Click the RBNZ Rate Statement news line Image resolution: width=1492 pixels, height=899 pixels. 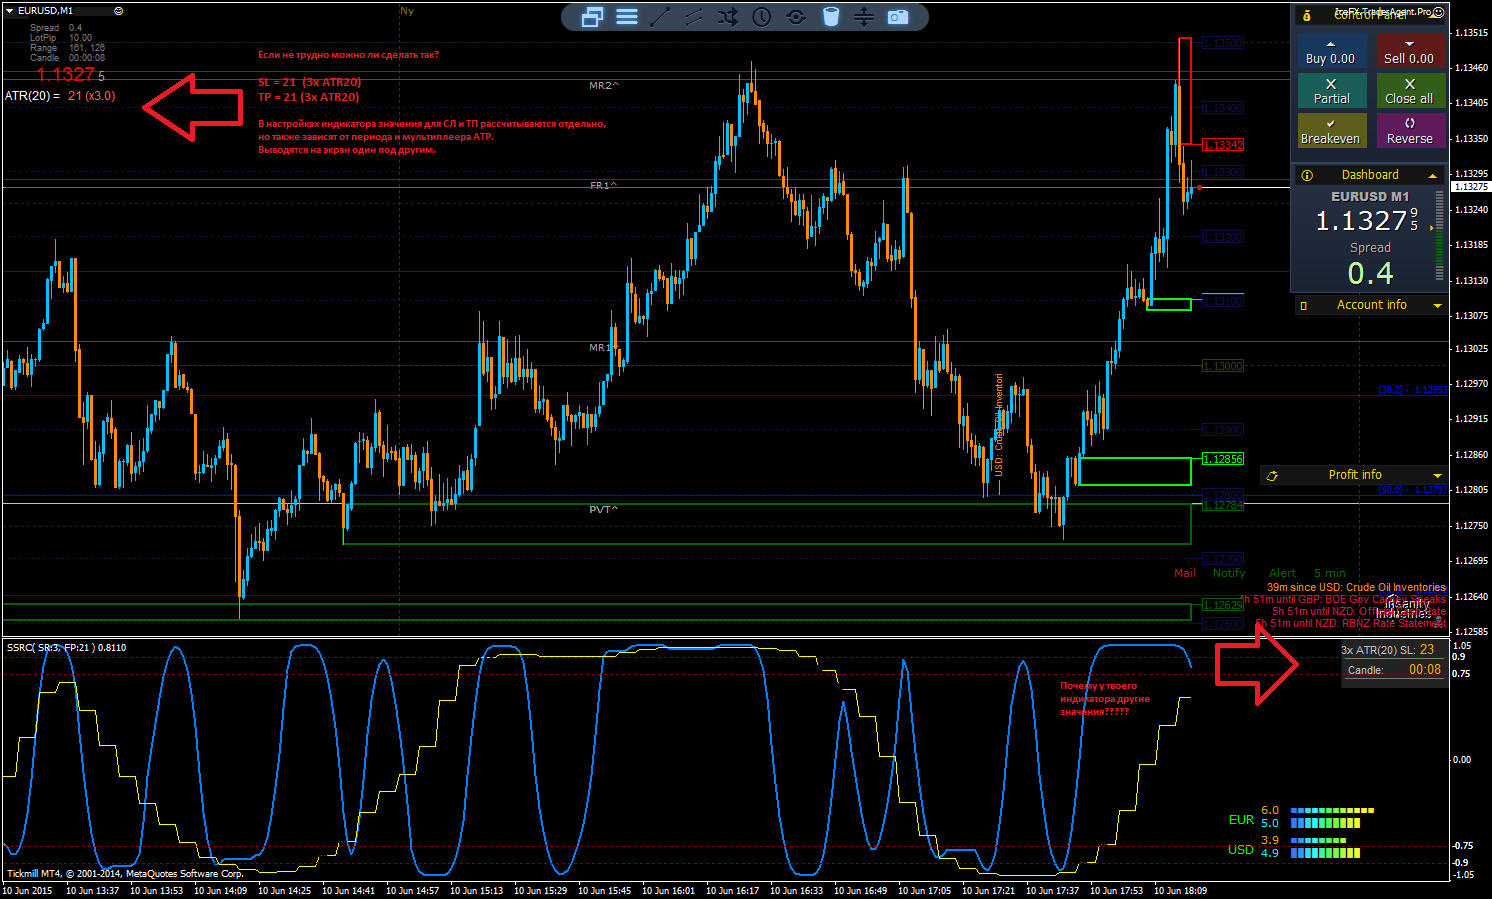(1351, 623)
